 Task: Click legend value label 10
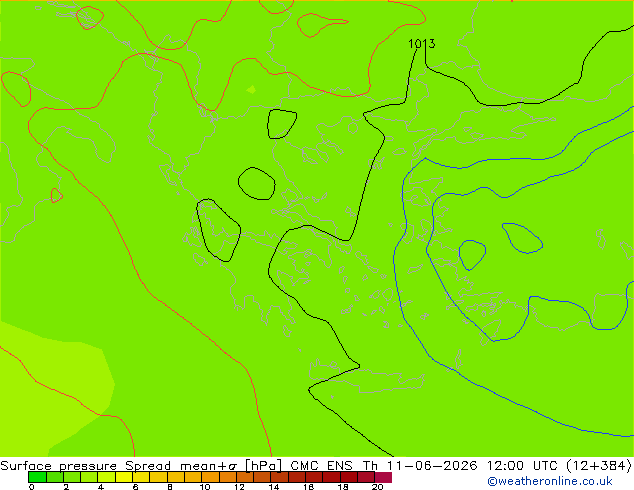pos(205,487)
